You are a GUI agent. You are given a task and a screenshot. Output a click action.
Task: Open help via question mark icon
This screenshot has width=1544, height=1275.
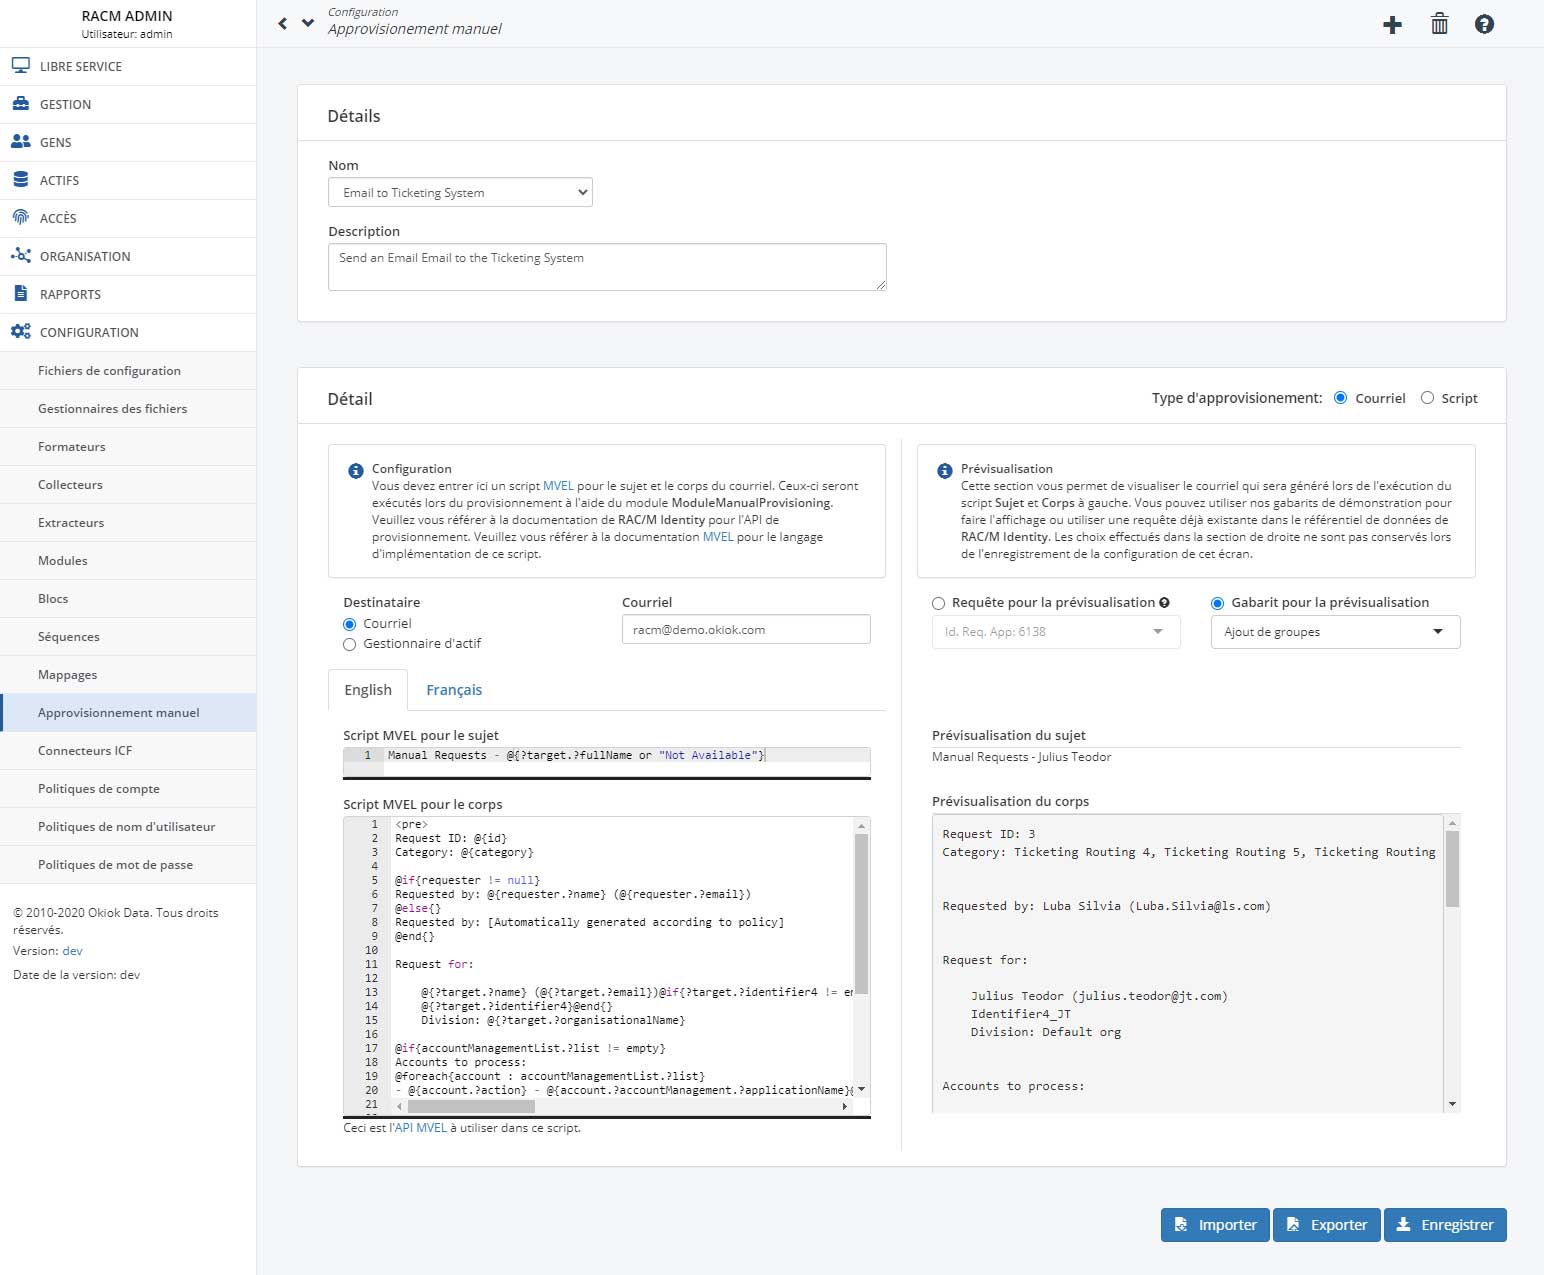coord(1484,24)
